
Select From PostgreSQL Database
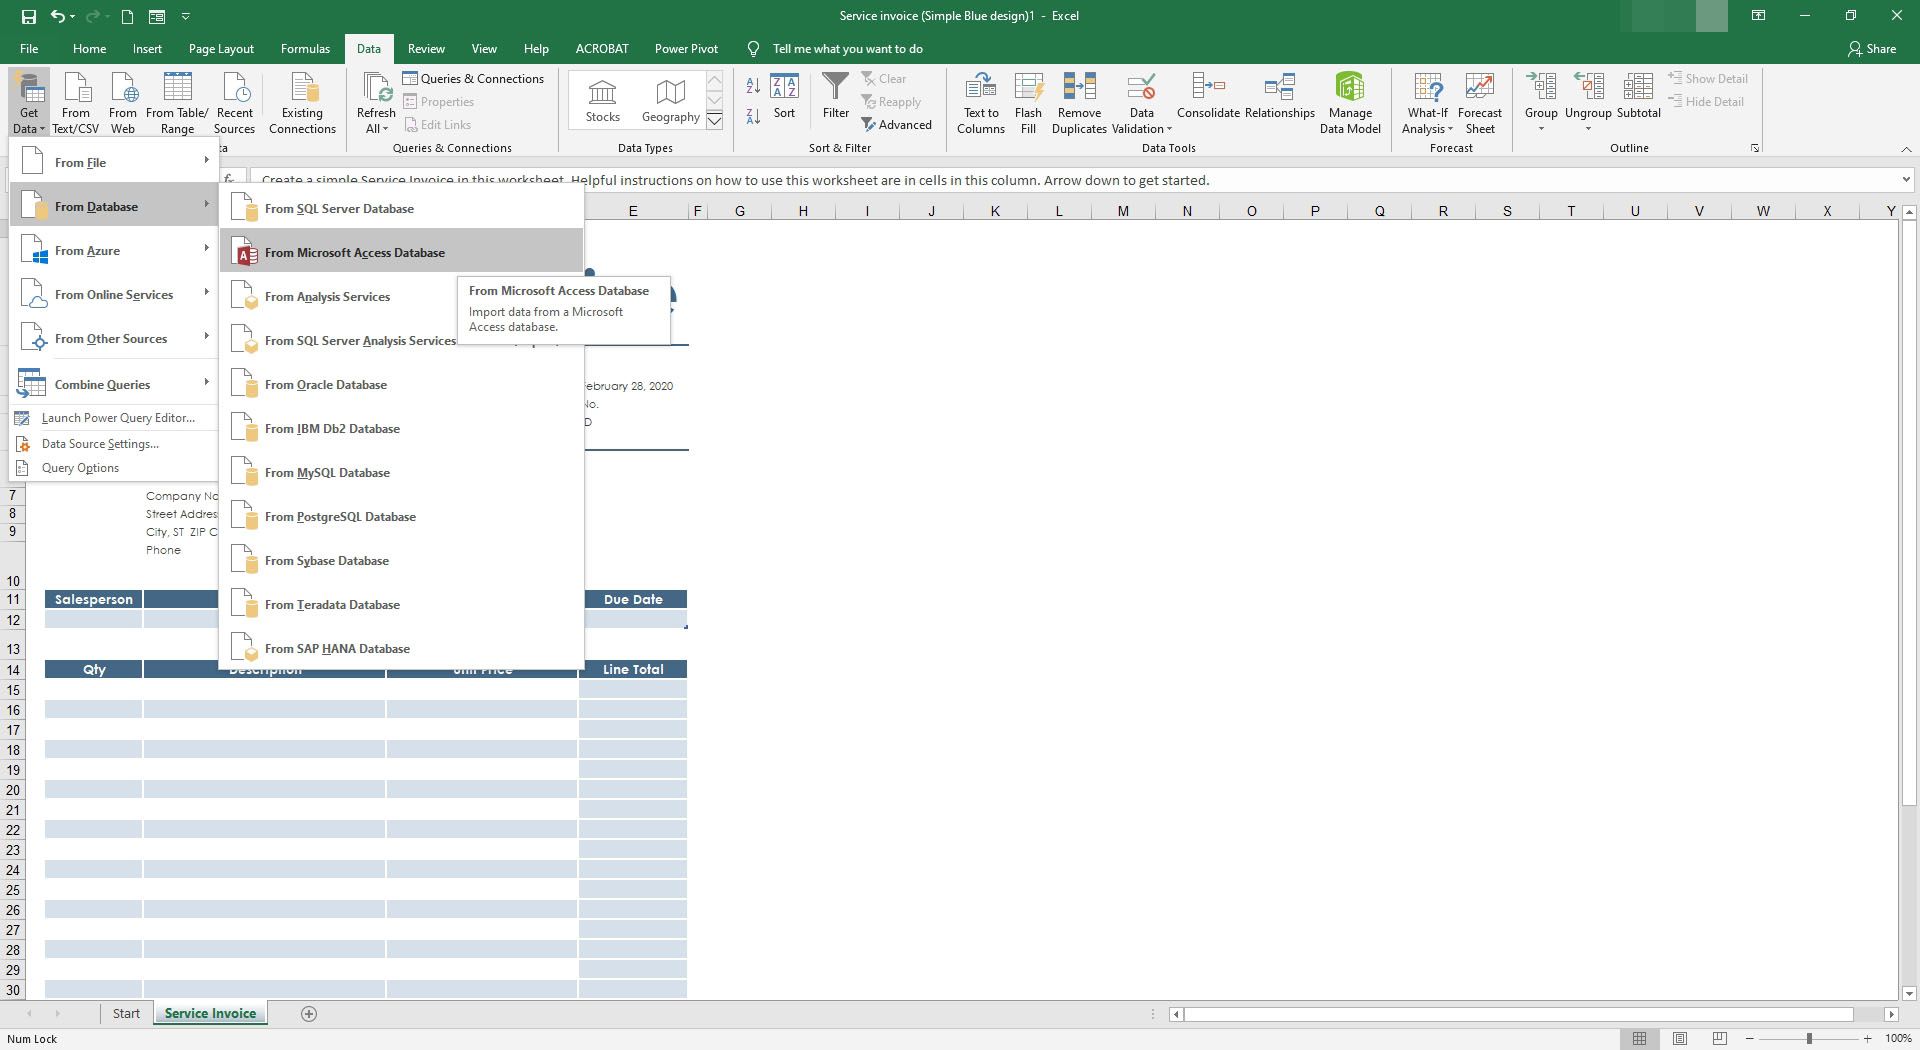tap(401, 517)
